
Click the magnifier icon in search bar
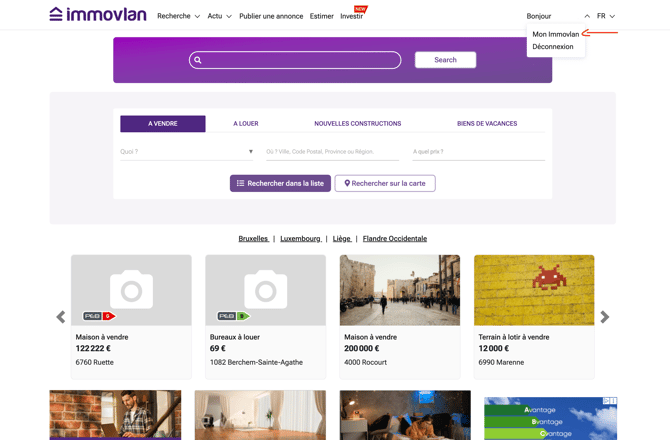click(x=198, y=61)
